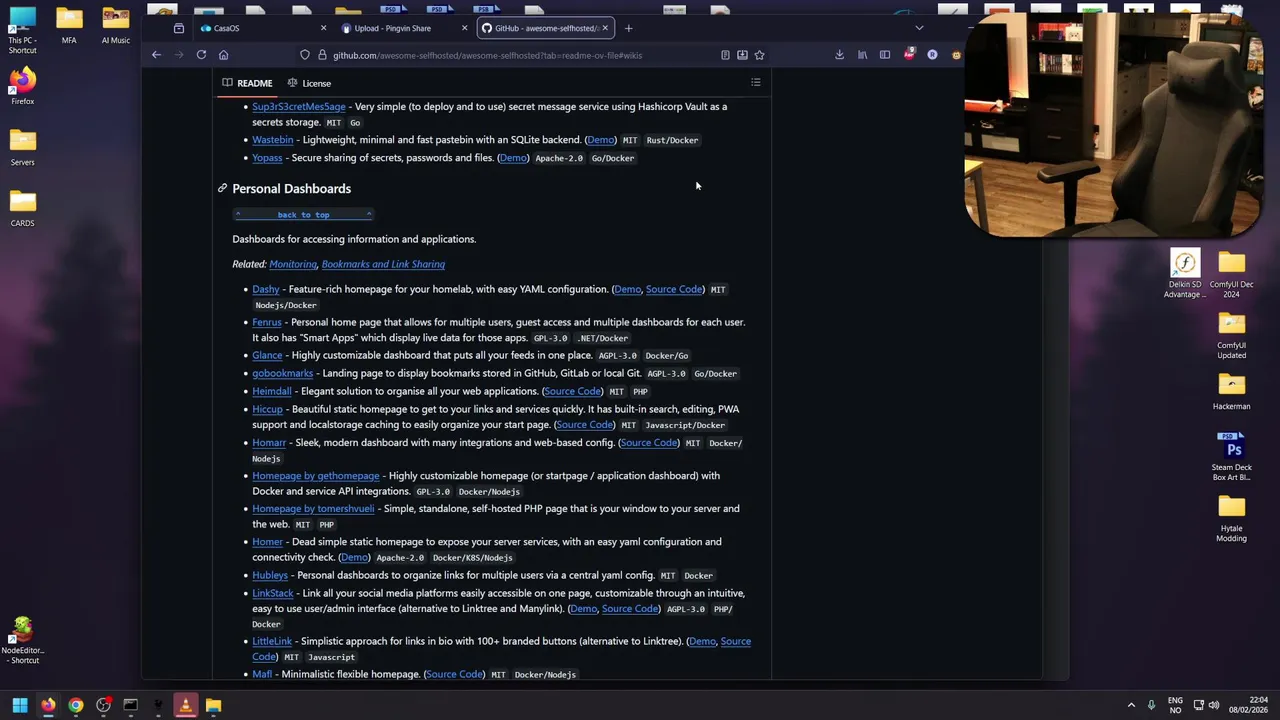Open Fenrus project link
The image size is (1280, 720).
coord(267,322)
